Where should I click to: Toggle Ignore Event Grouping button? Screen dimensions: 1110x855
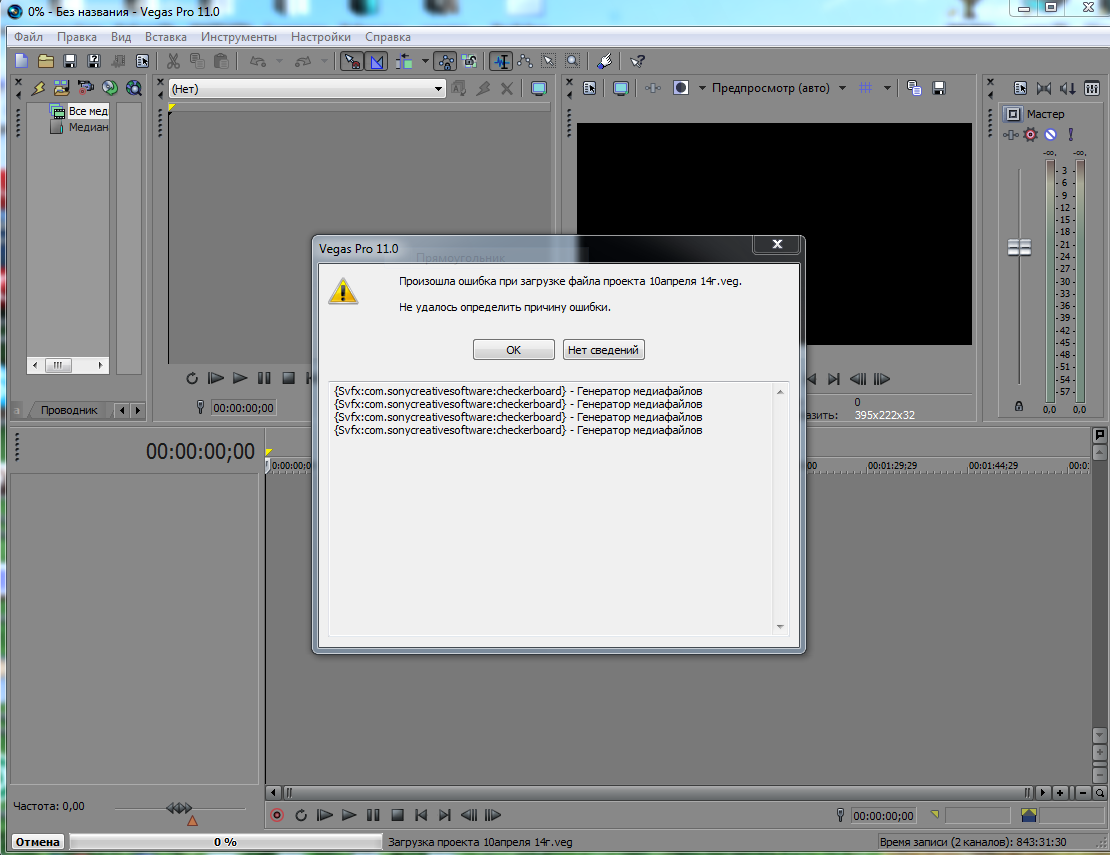point(469,62)
